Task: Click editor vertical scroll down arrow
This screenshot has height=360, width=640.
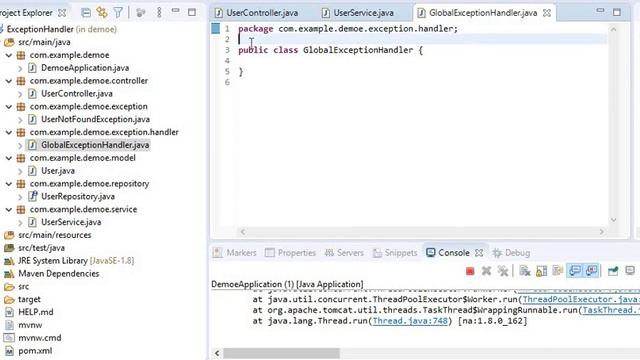Action: click(x=613, y=220)
